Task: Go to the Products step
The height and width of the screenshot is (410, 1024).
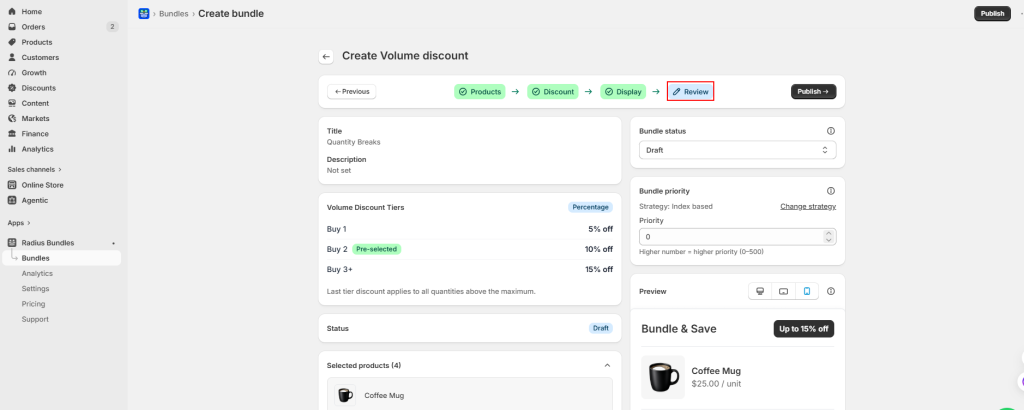Action: click(480, 92)
